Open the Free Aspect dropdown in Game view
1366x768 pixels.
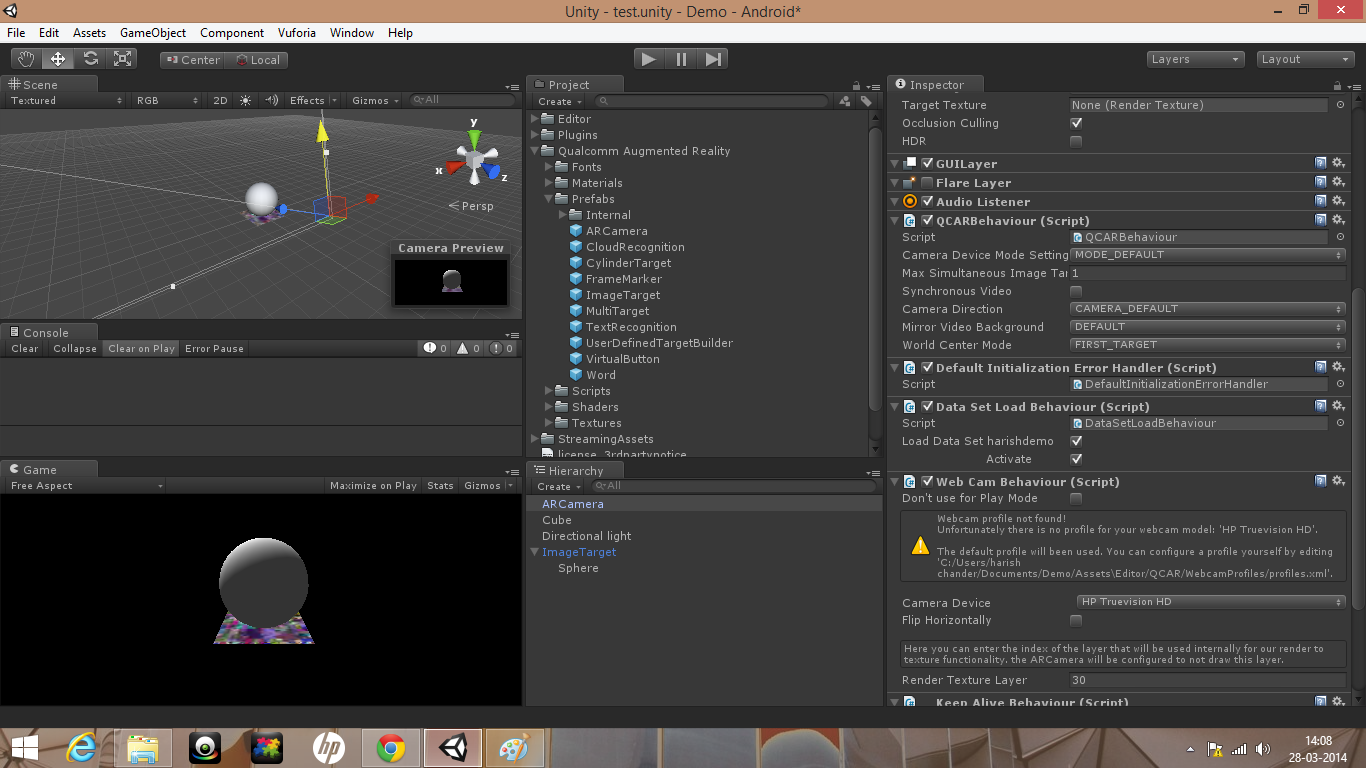[x=86, y=486]
